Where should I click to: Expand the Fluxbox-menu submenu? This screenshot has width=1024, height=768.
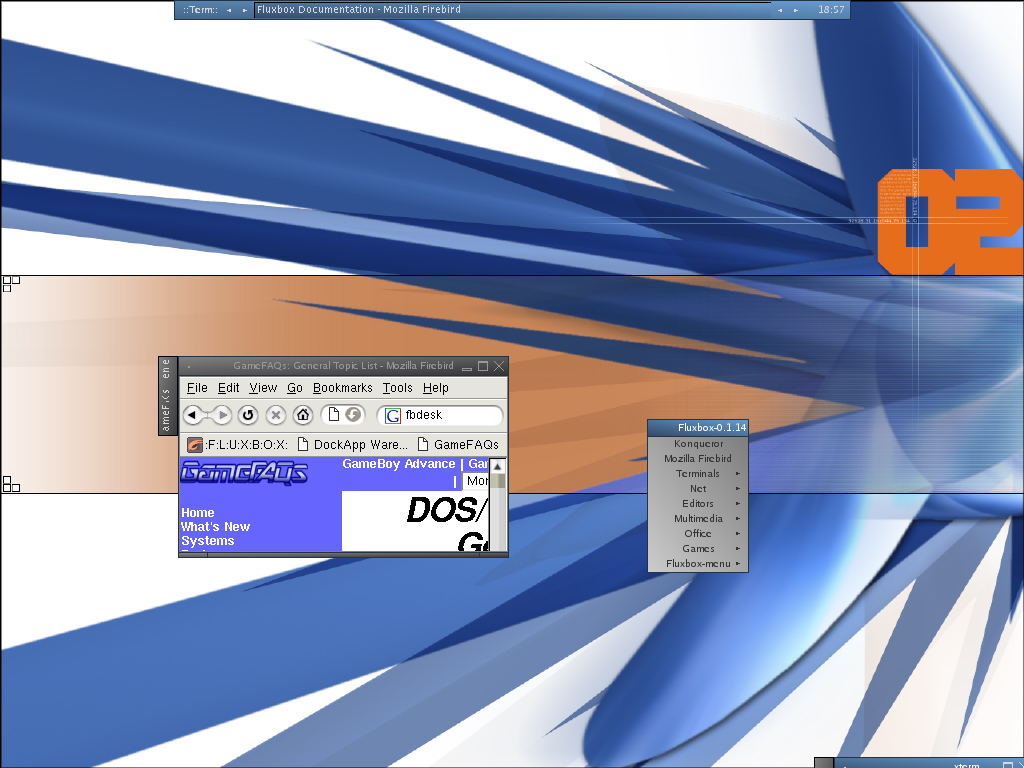pyautogui.click(x=698, y=564)
